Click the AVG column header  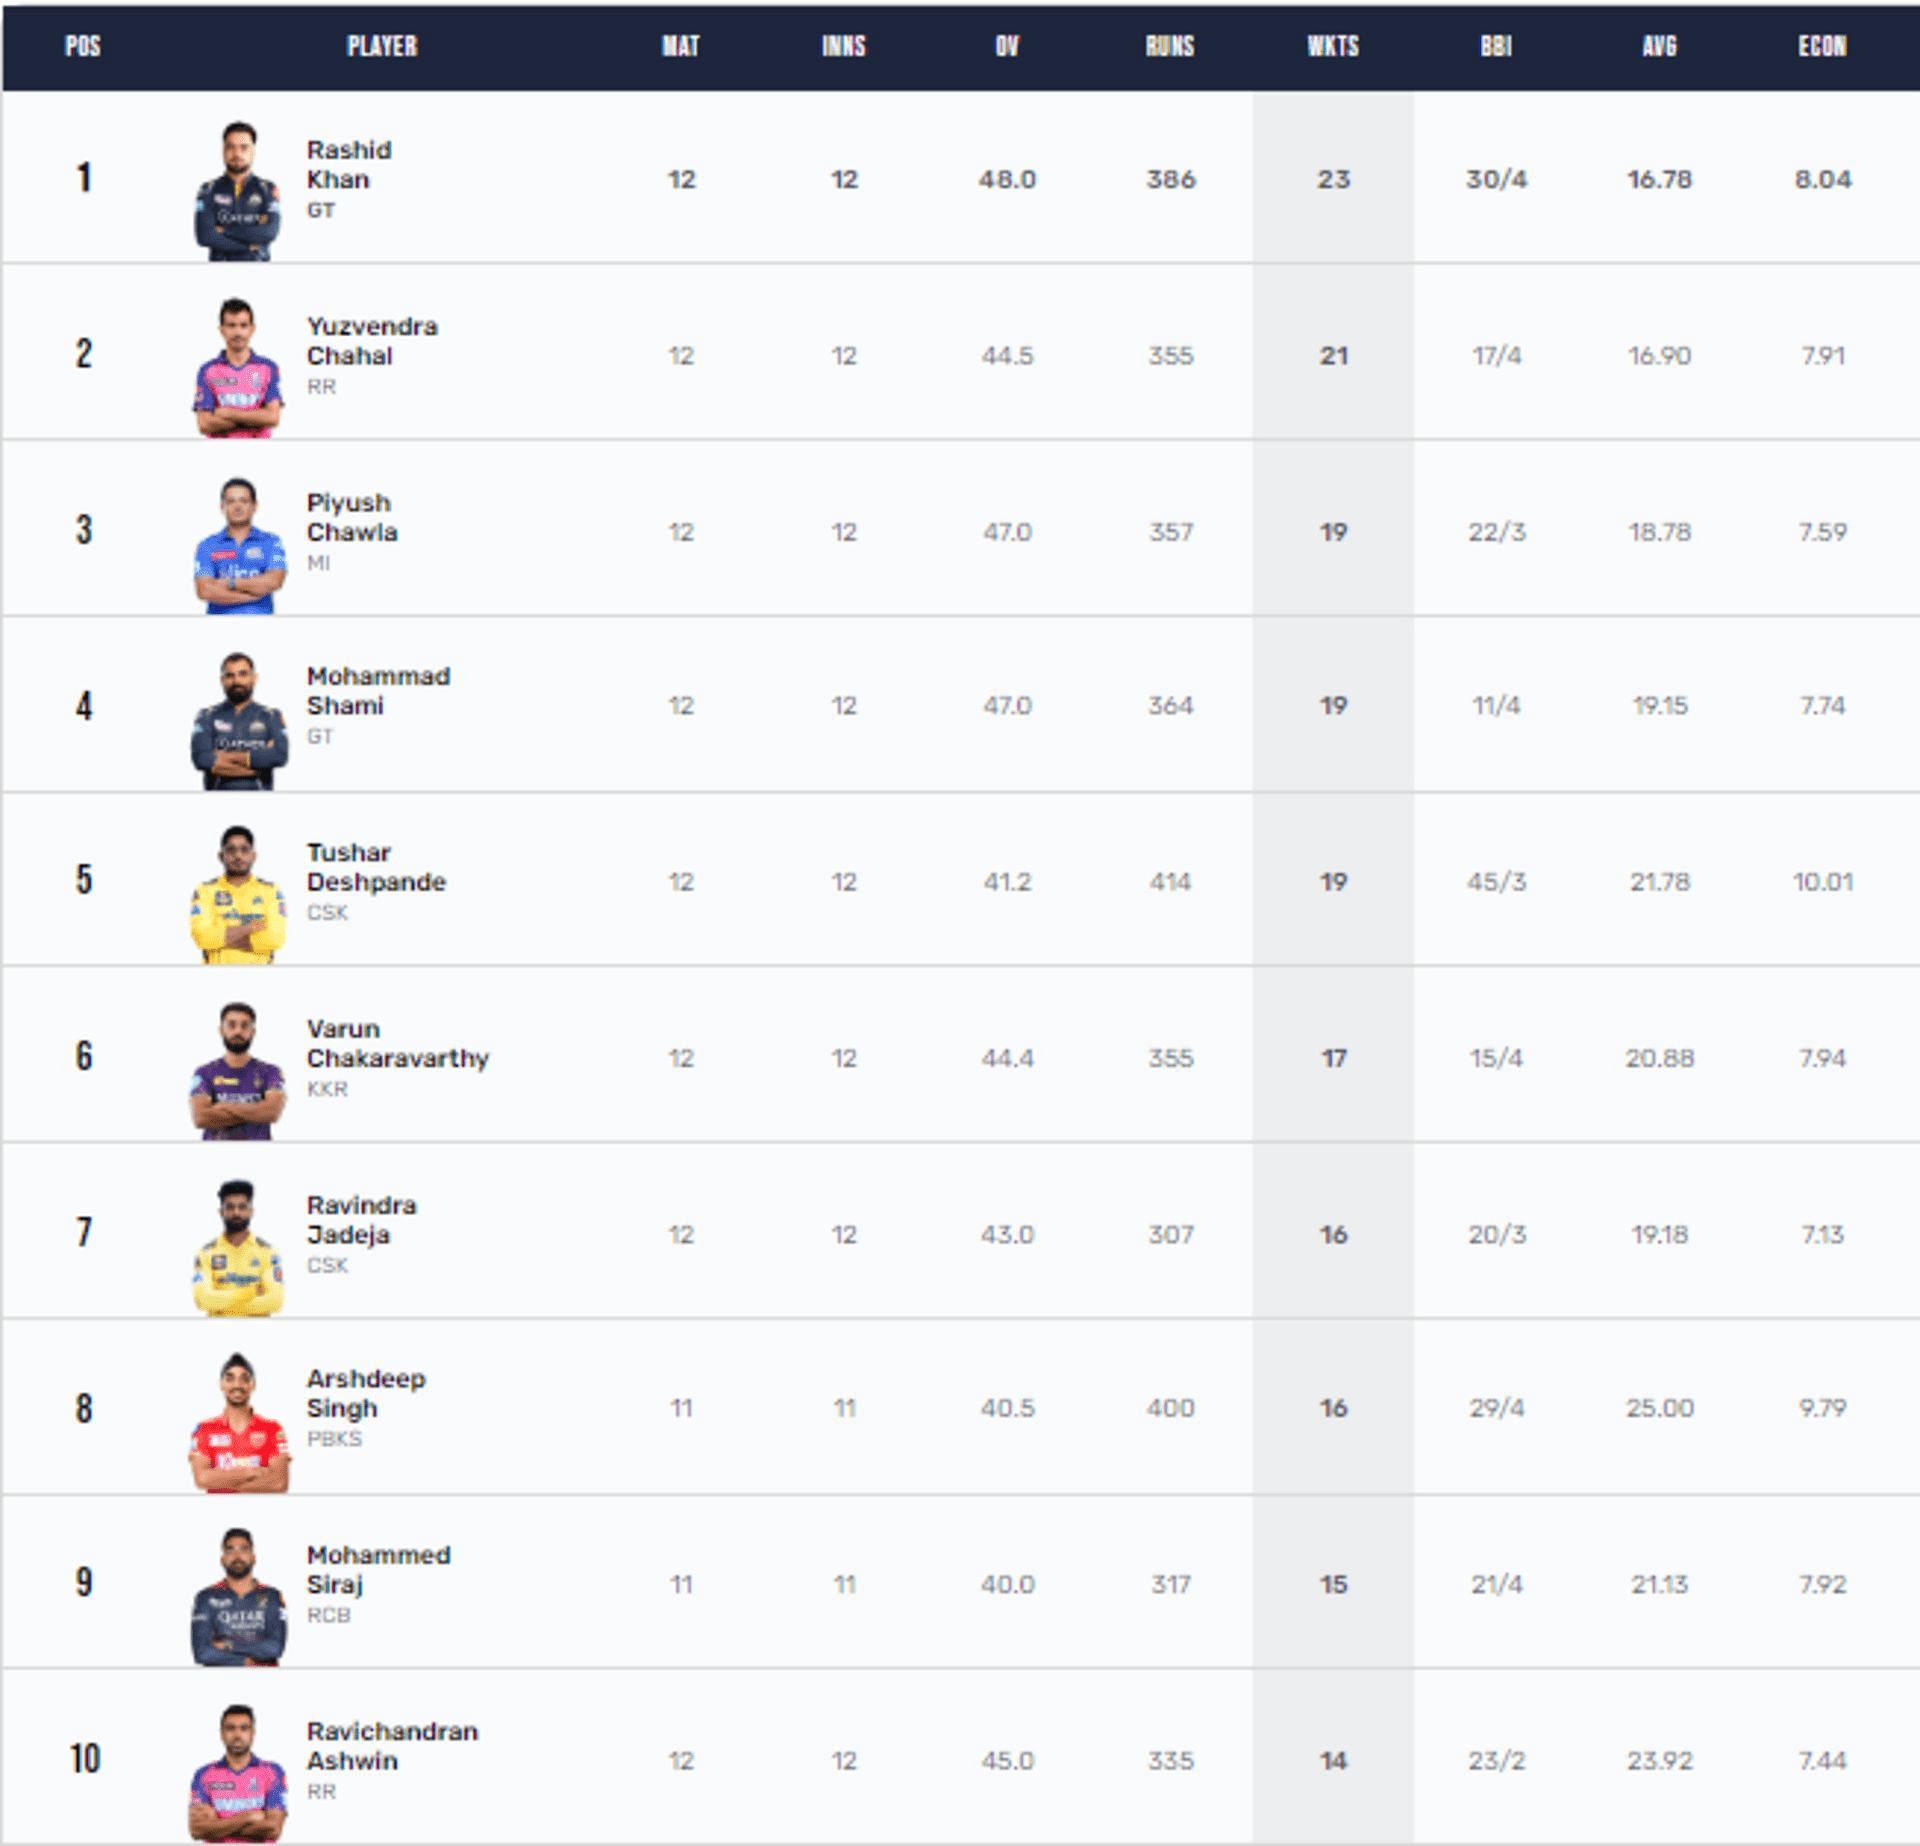click(x=1659, y=46)
